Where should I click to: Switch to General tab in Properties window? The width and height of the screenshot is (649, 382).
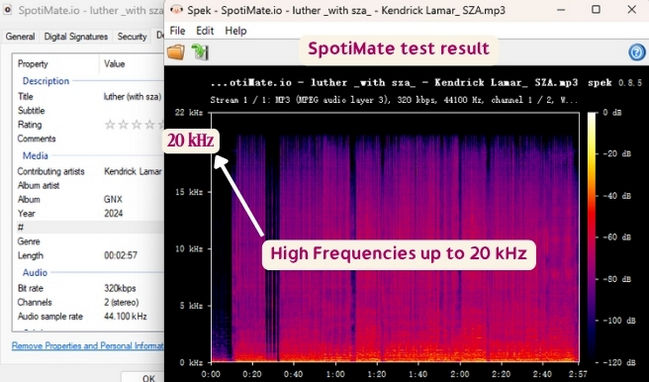pos(20,36)
